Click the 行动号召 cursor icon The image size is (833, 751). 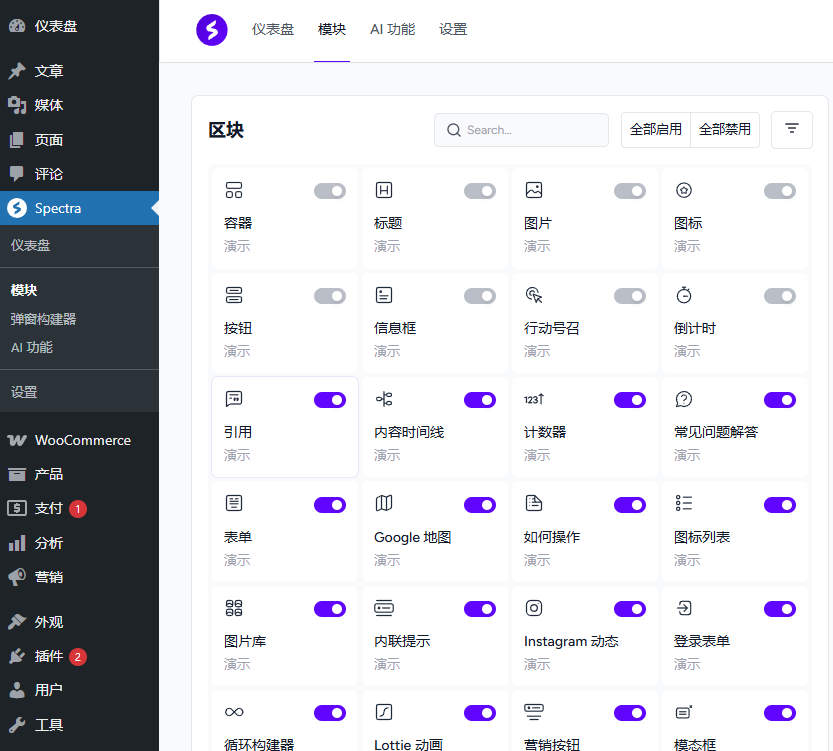(x=534, y=295)
